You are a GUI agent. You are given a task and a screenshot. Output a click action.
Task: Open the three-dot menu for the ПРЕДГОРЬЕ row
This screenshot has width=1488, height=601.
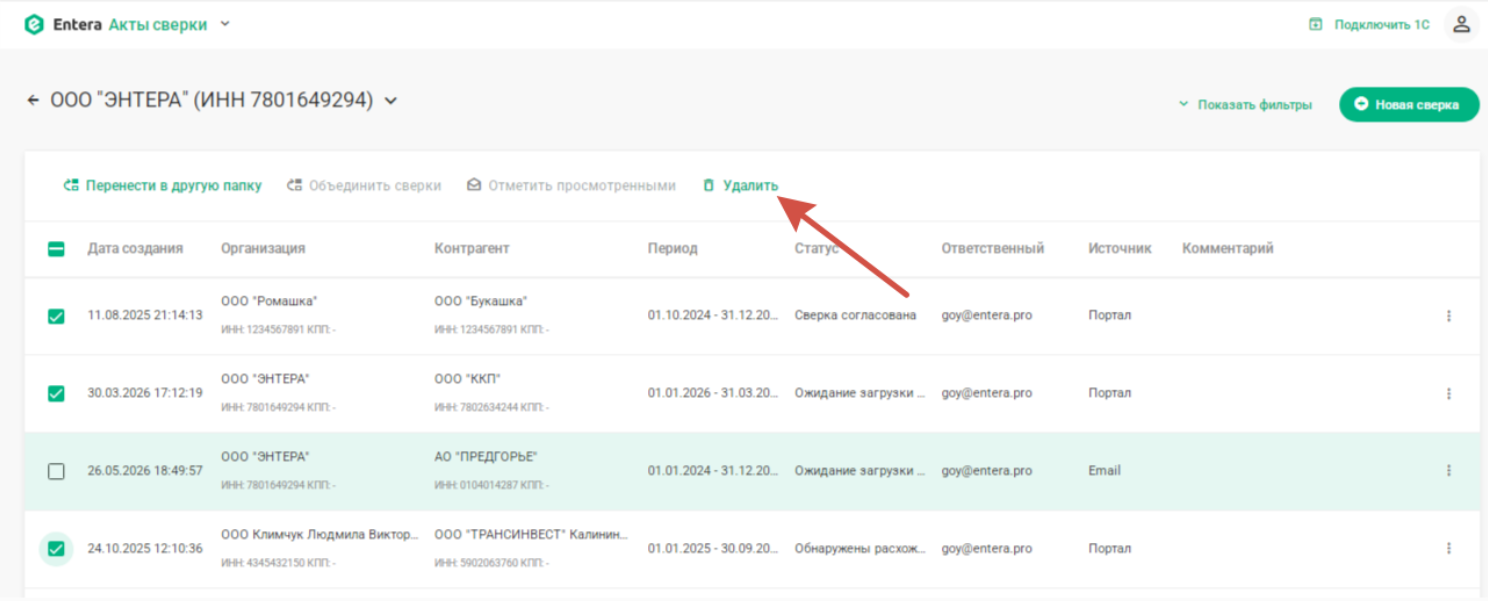tap(1448, 470)
